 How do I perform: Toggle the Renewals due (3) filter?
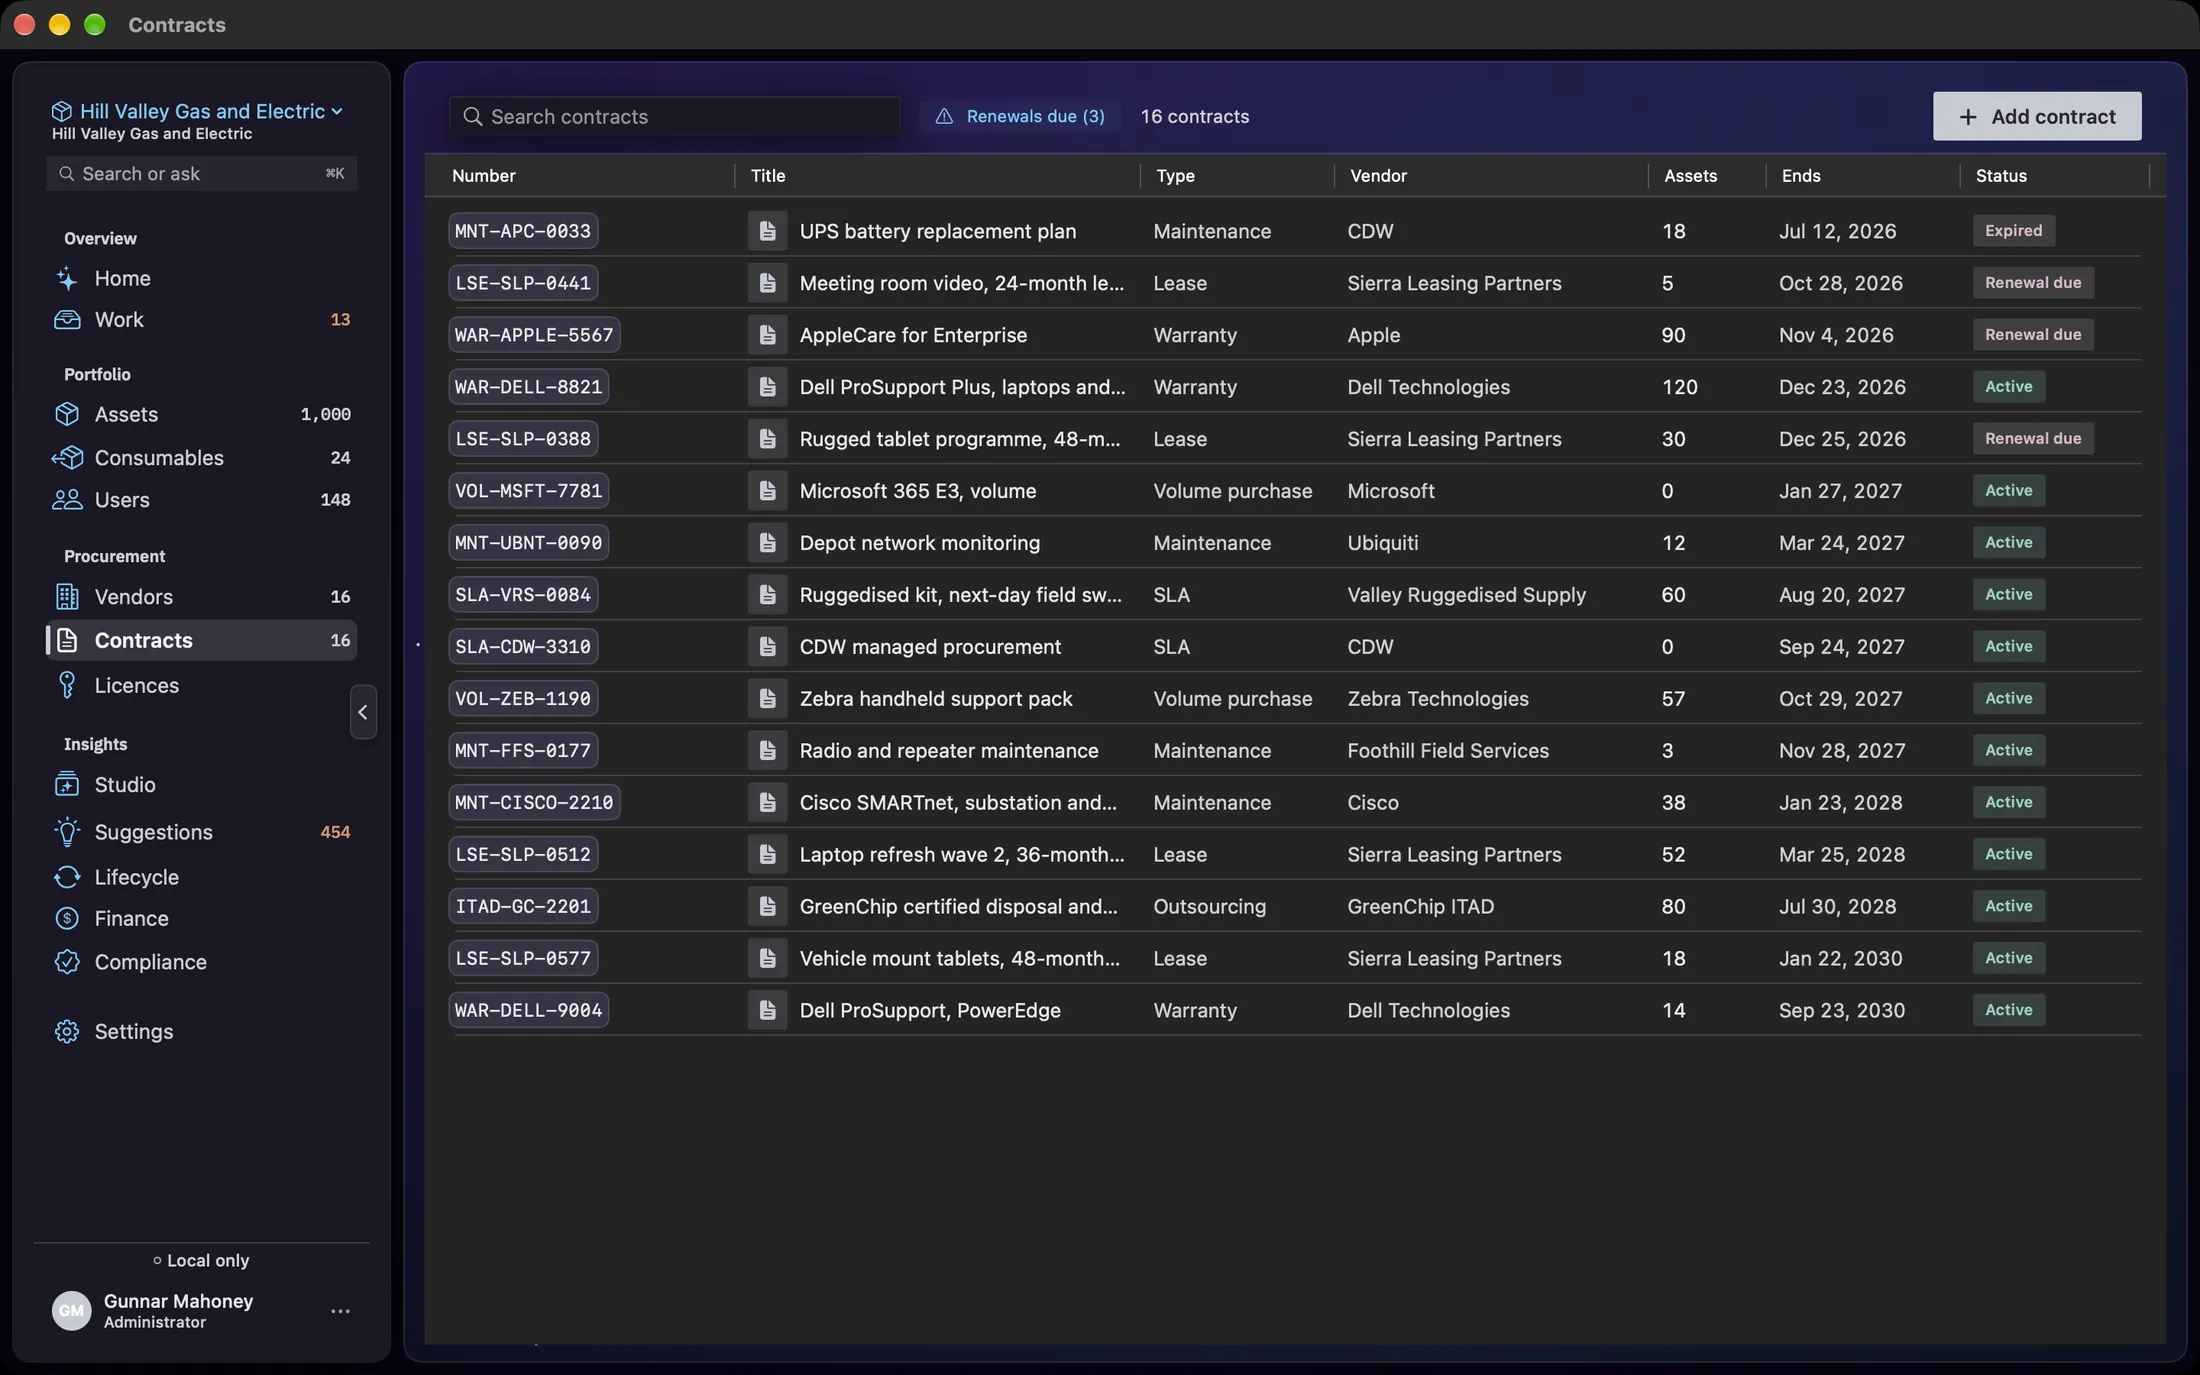coord(1020,117)
